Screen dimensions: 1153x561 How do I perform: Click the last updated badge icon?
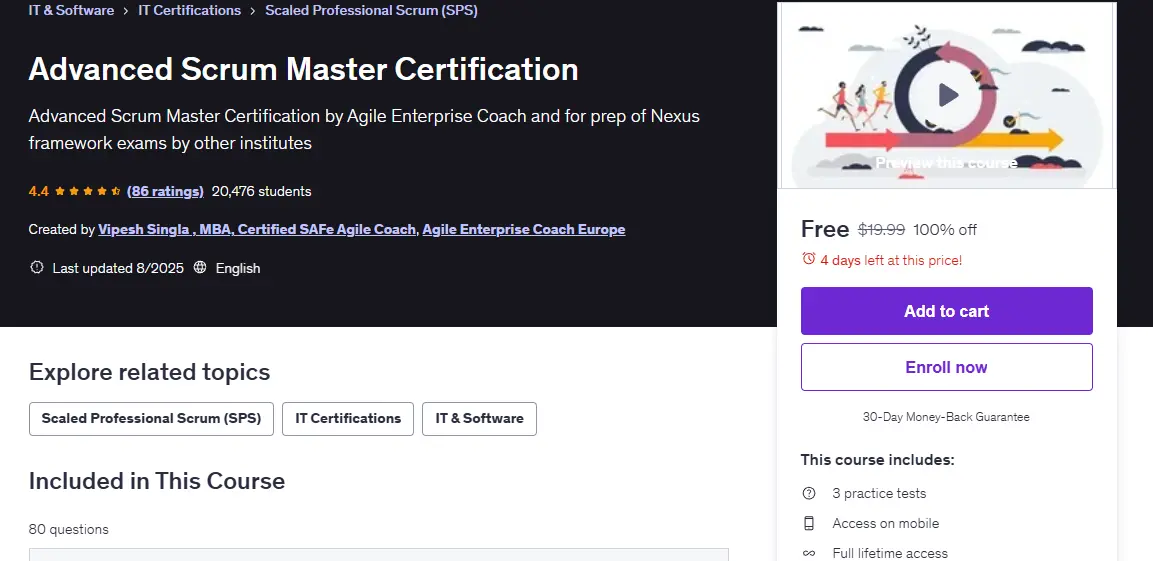[37, 268]
